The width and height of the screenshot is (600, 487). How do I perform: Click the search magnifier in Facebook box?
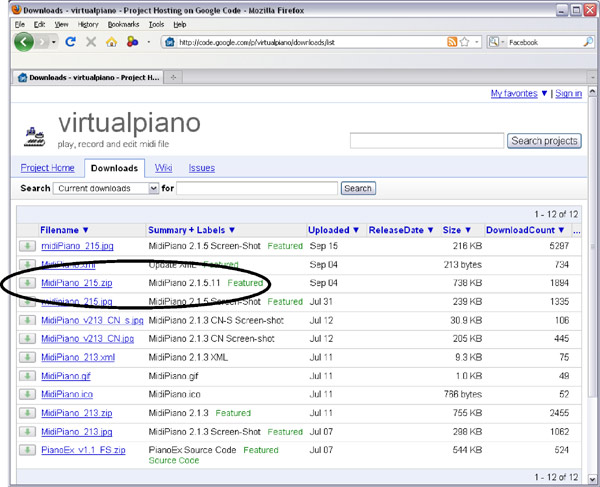[588, 42]
